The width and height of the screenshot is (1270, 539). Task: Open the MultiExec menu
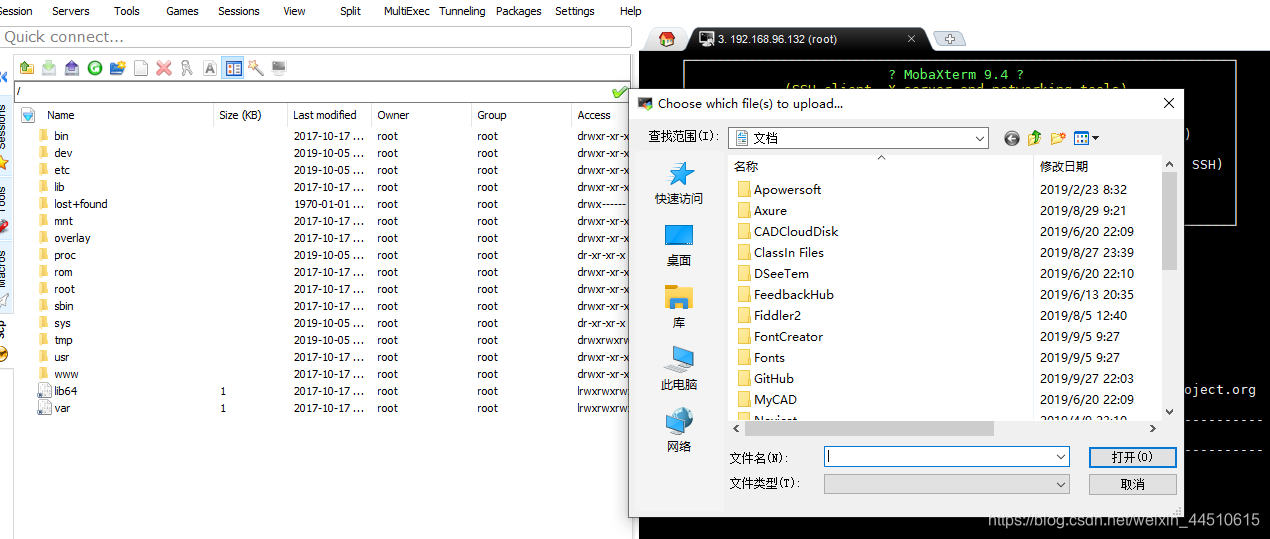coord(406,11)
